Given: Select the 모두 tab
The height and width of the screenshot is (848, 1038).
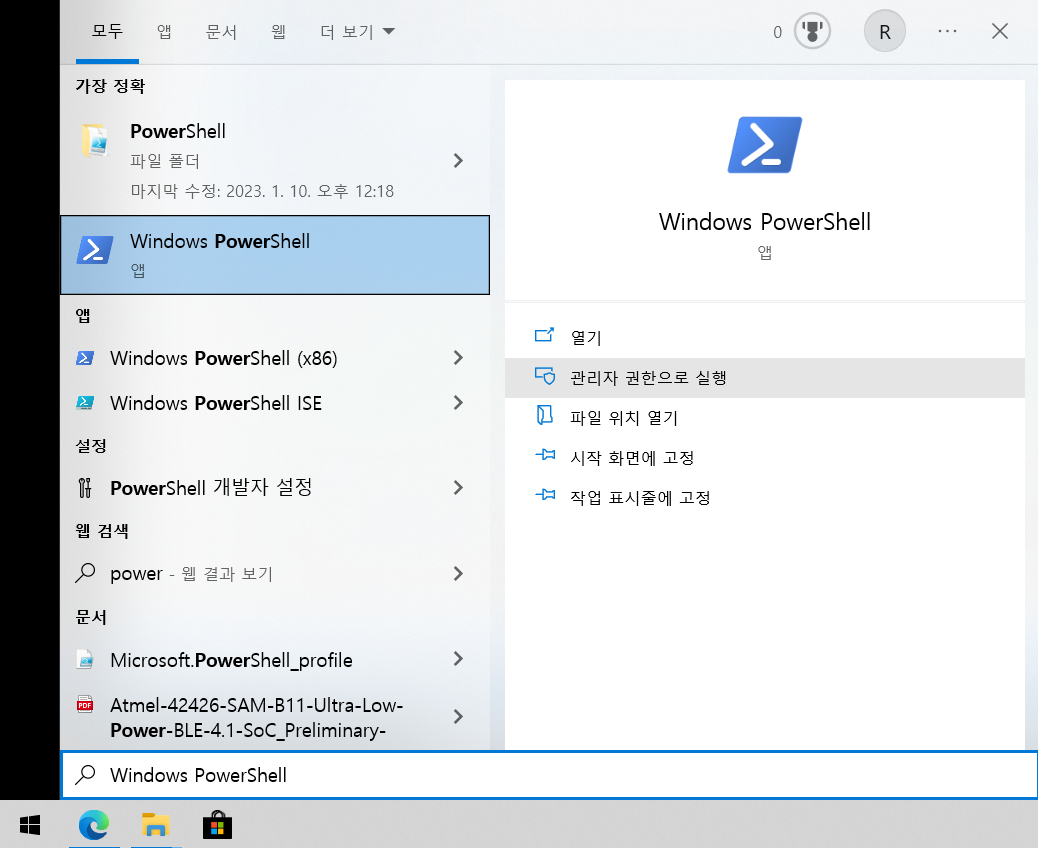Looking at the screenshot, I should pyautogui.click(x=107, y=31).
